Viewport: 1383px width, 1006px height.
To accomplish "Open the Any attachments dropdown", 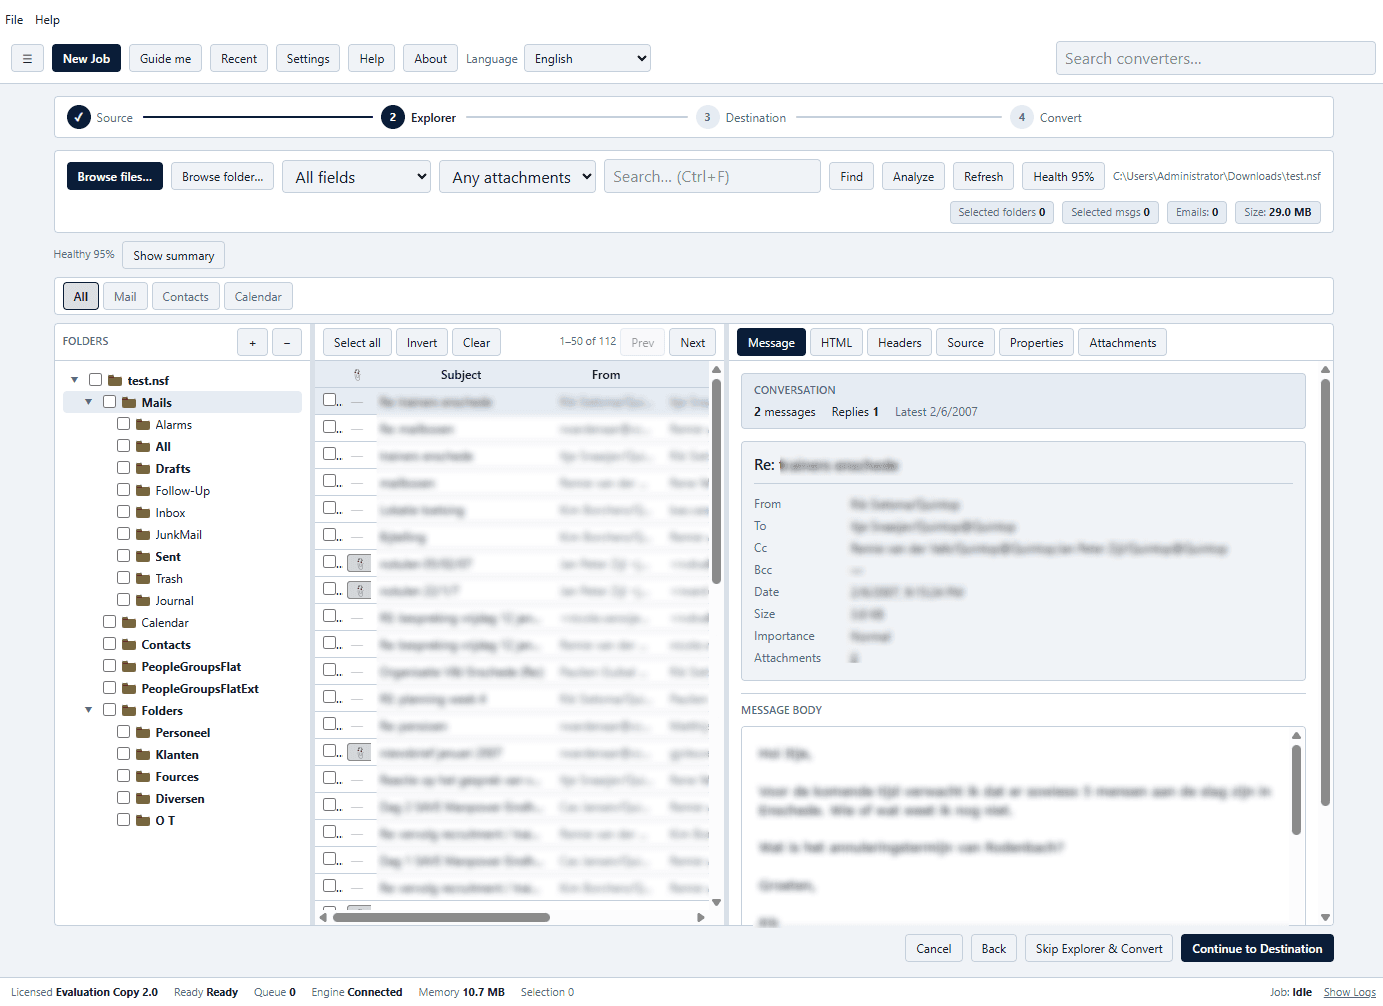I will (517, 177).
